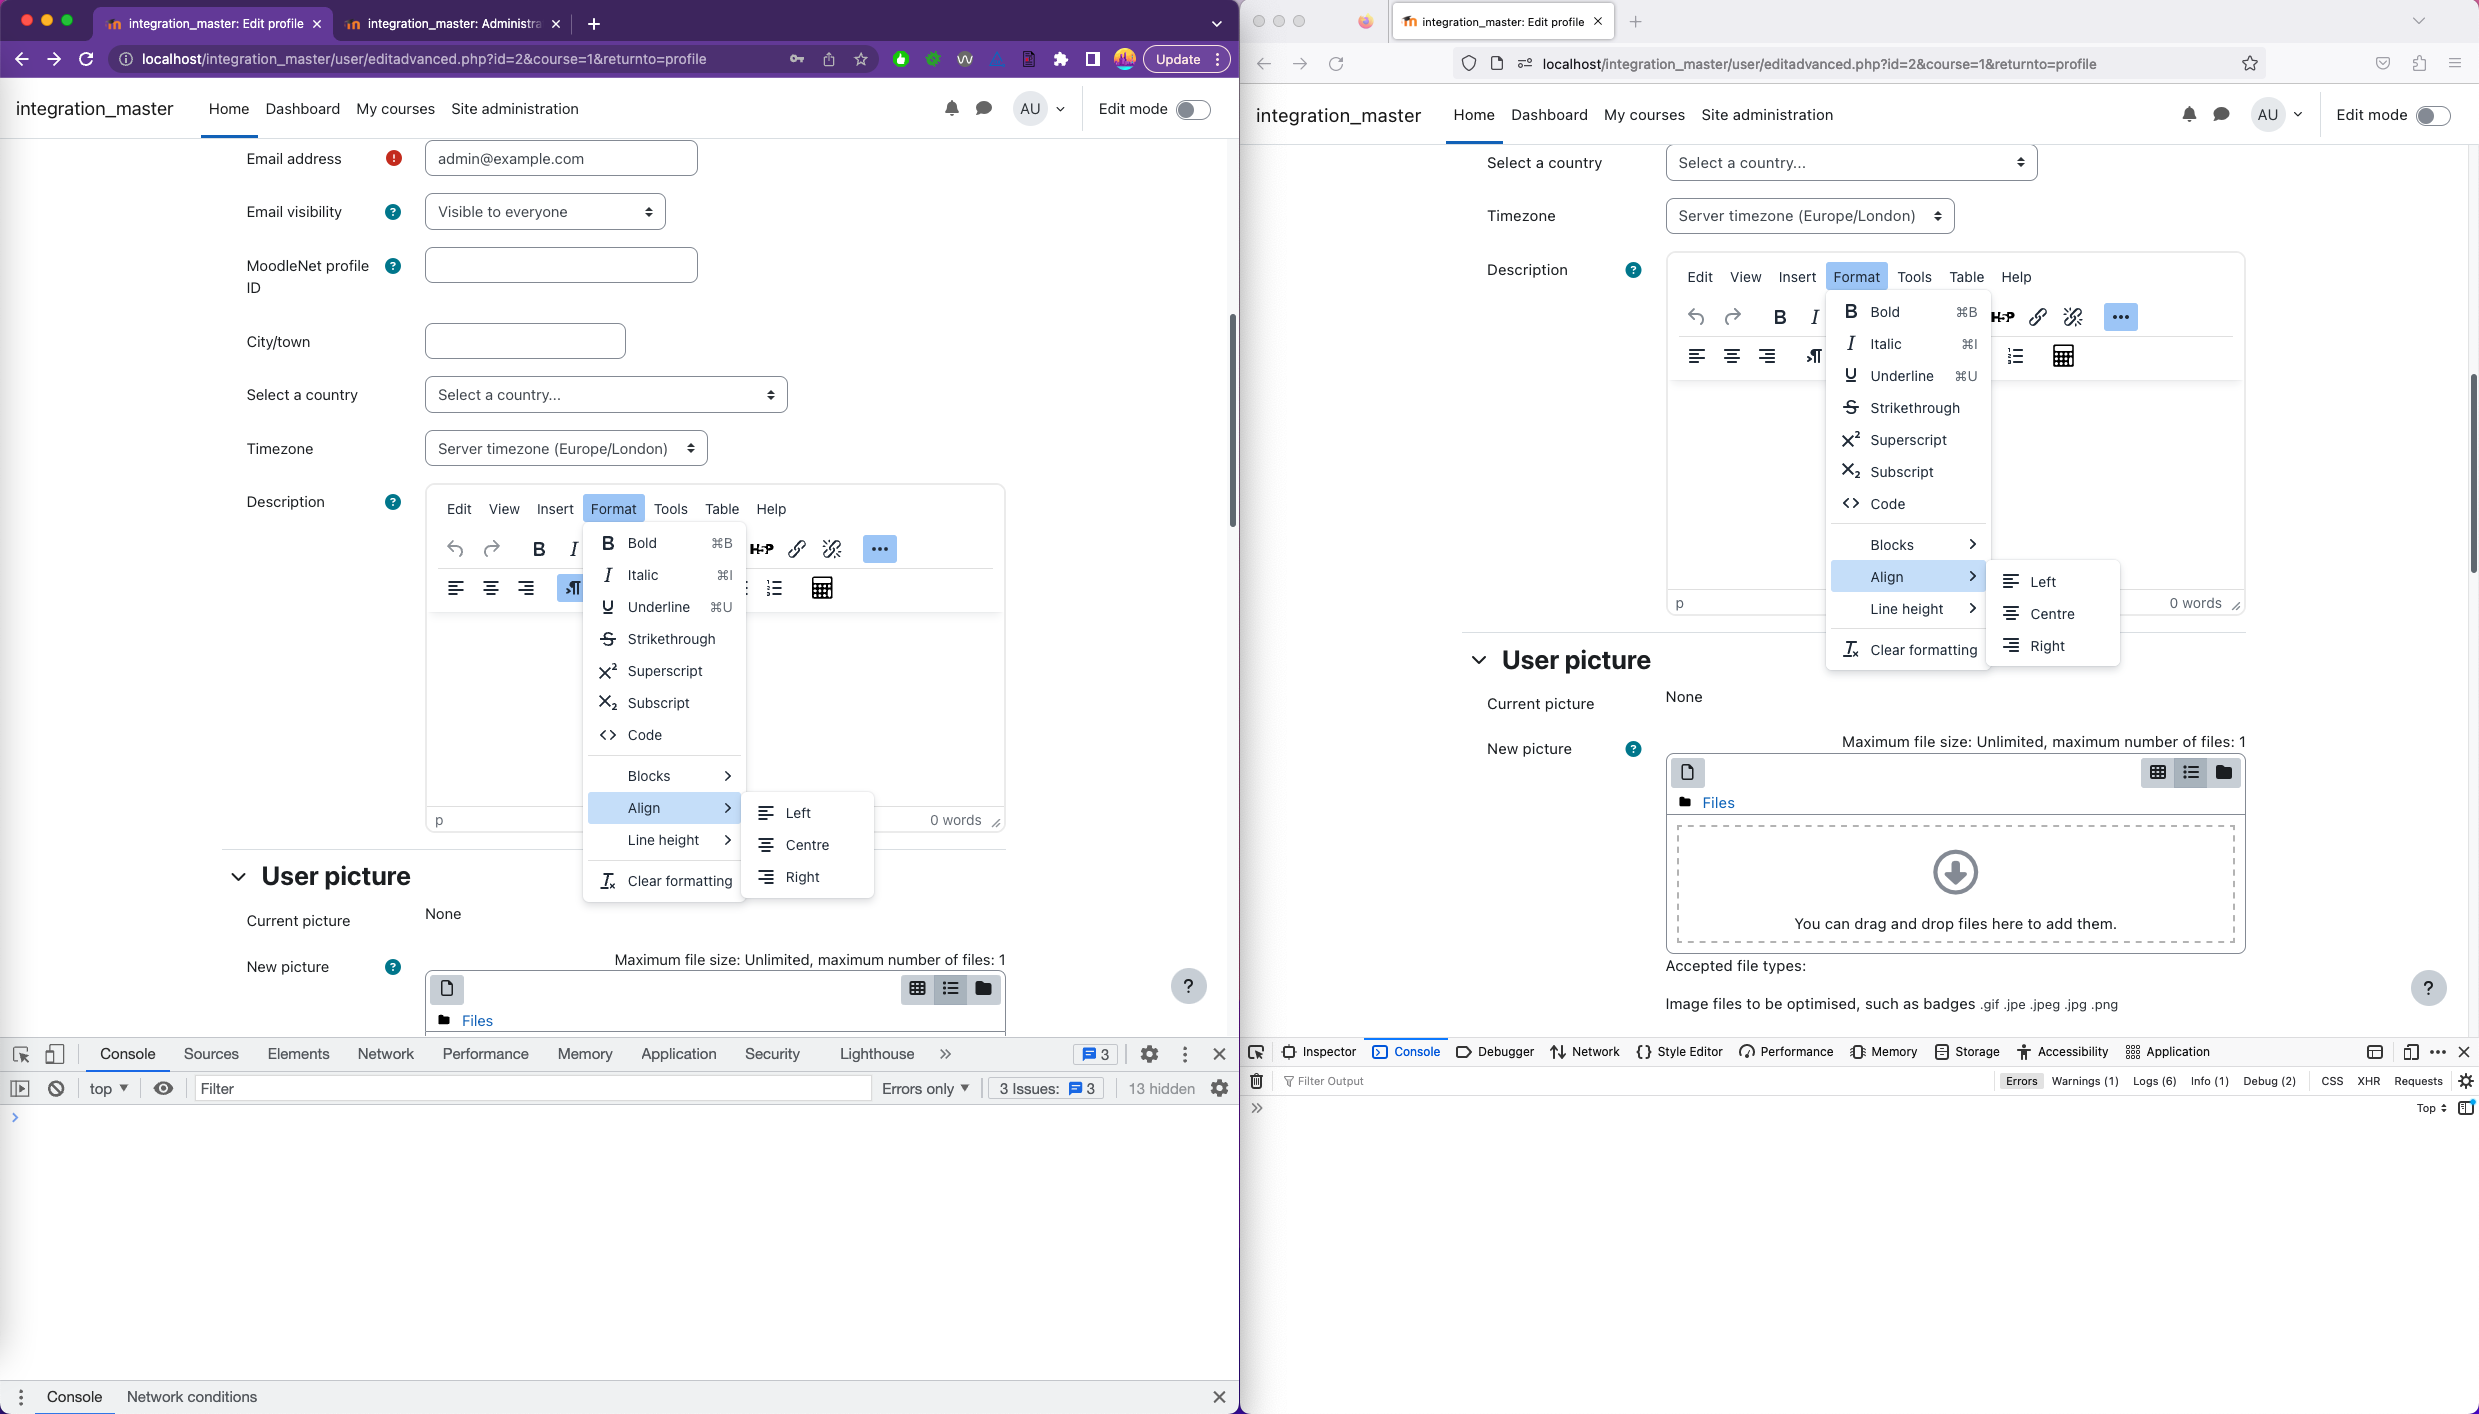Open Errors only log level dropdown

tap(925, 1089)
